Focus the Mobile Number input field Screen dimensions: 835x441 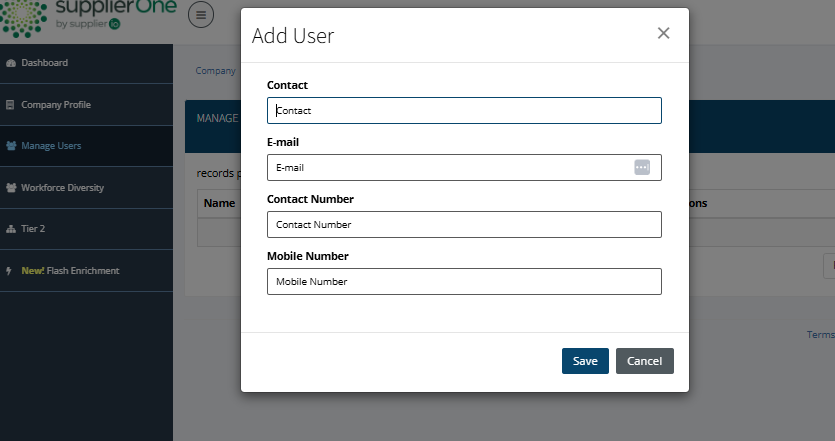coord(464,282)
